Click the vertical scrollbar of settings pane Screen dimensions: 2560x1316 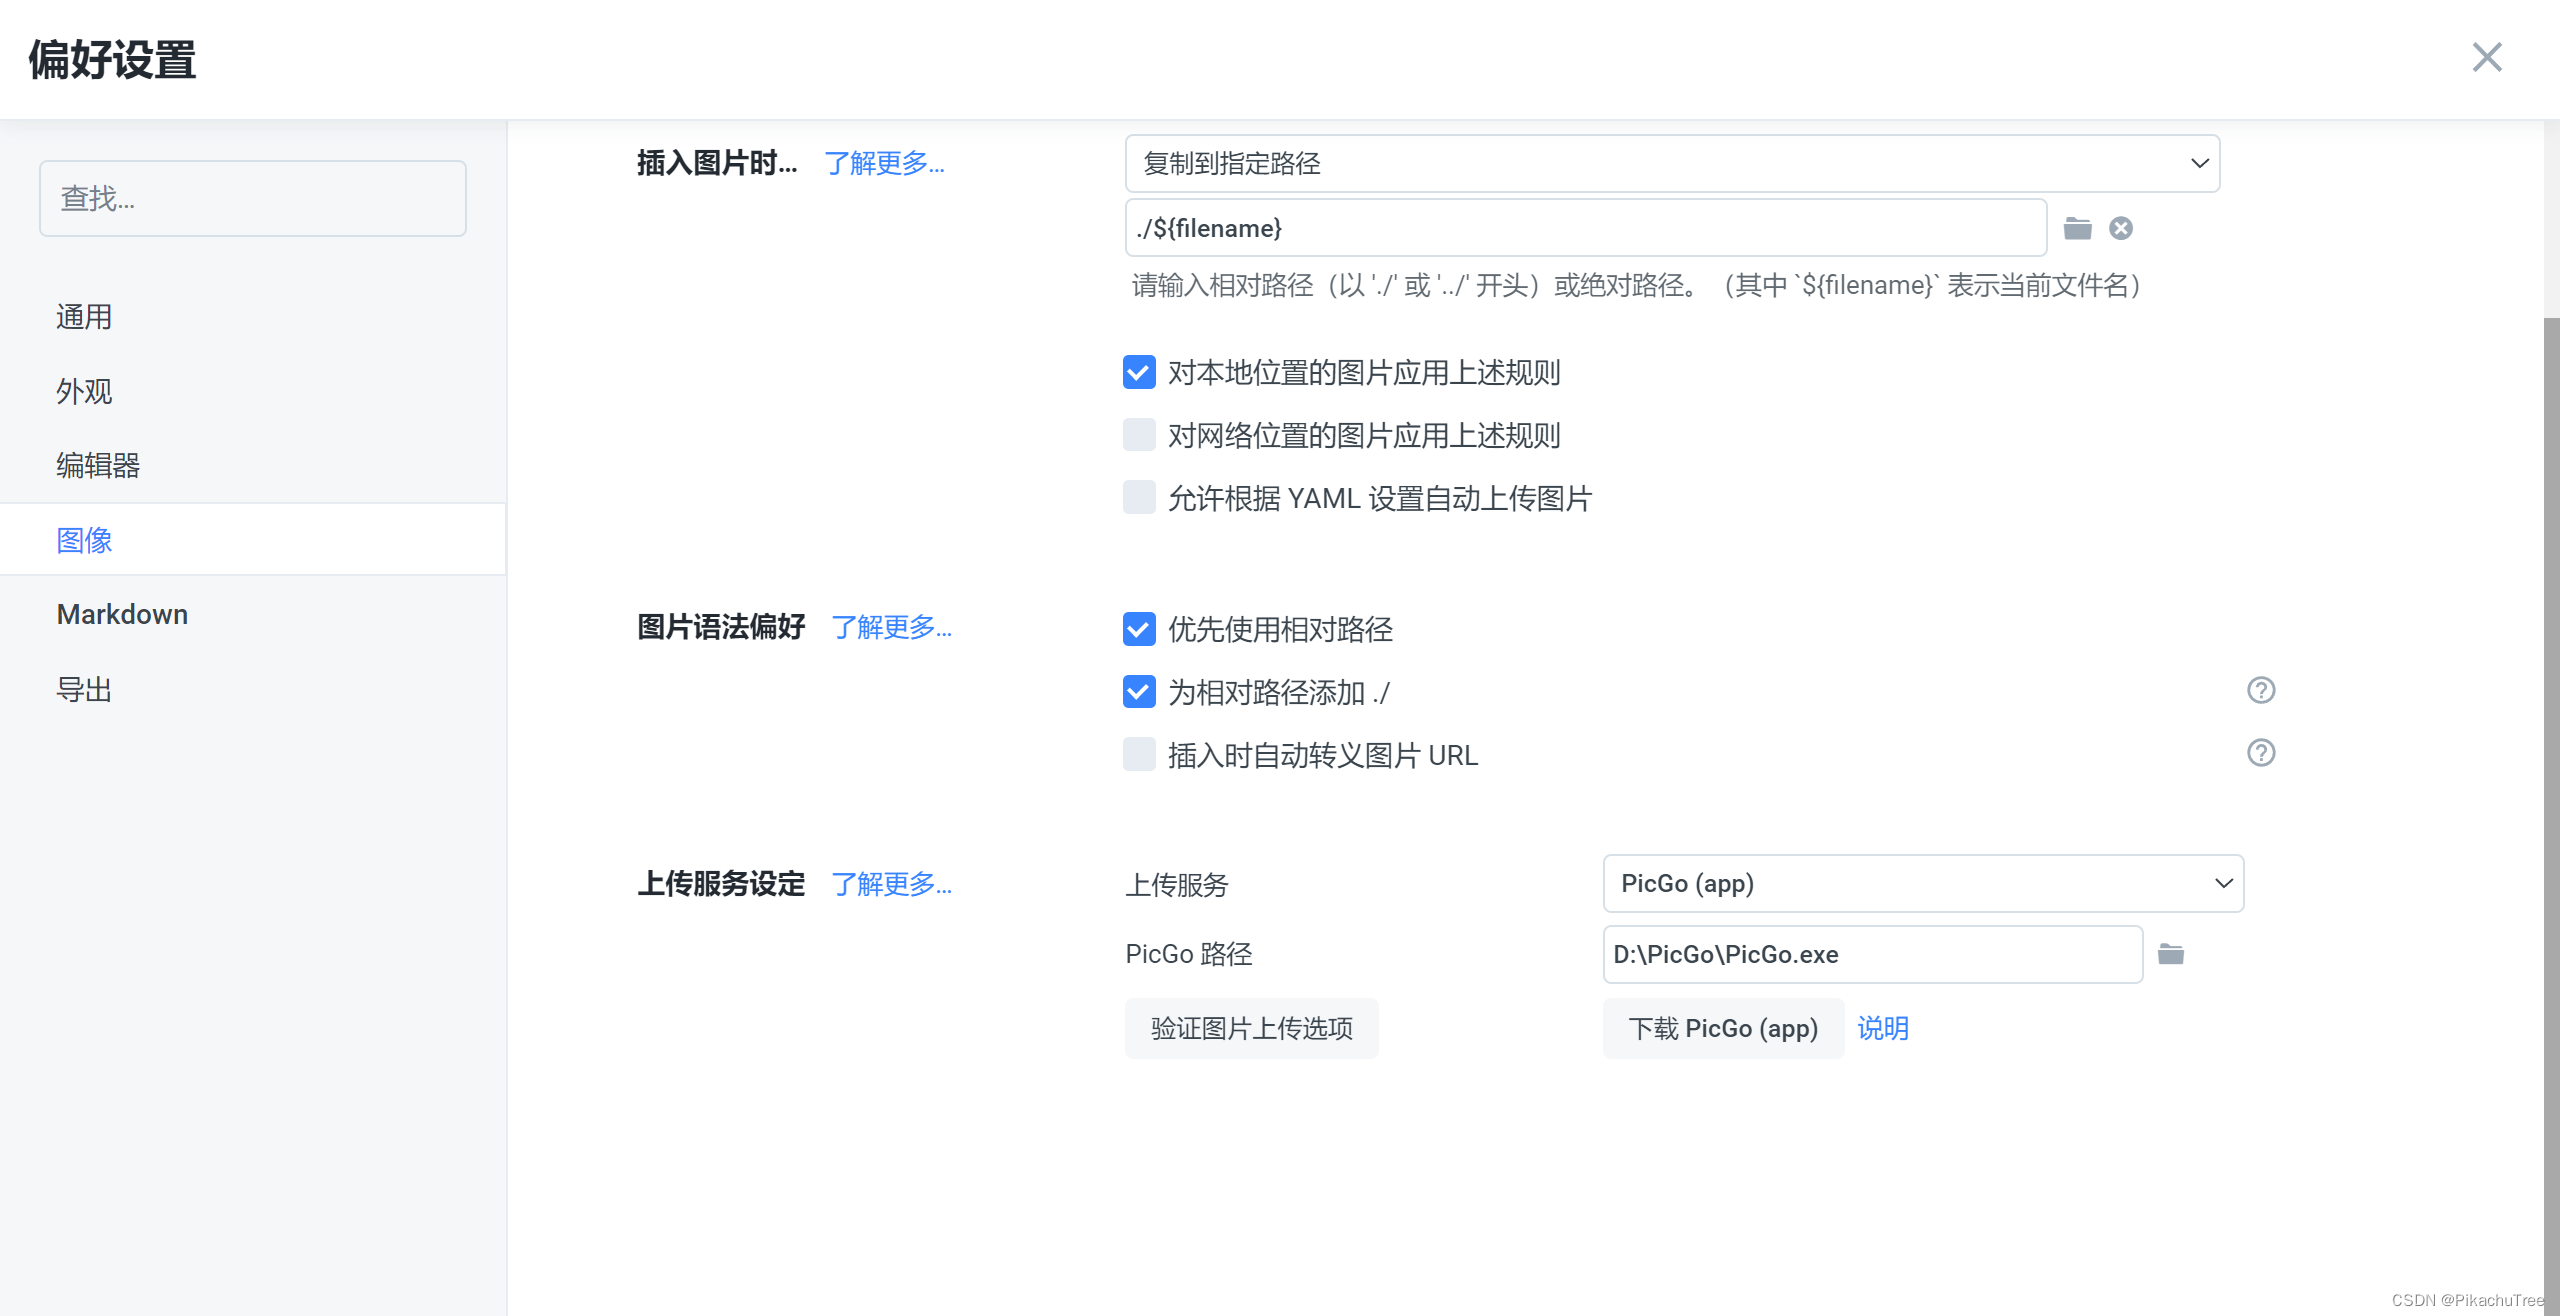(x=2551, y=815)
